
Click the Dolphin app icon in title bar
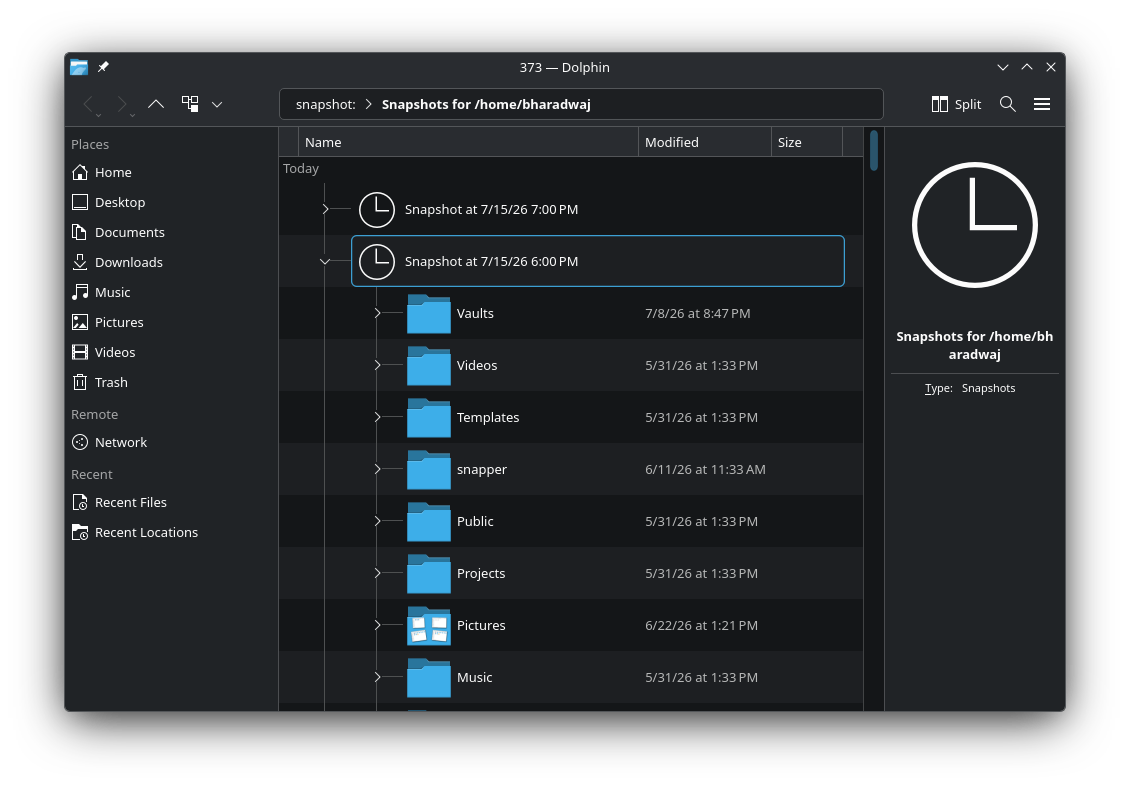tap(79, 67)
